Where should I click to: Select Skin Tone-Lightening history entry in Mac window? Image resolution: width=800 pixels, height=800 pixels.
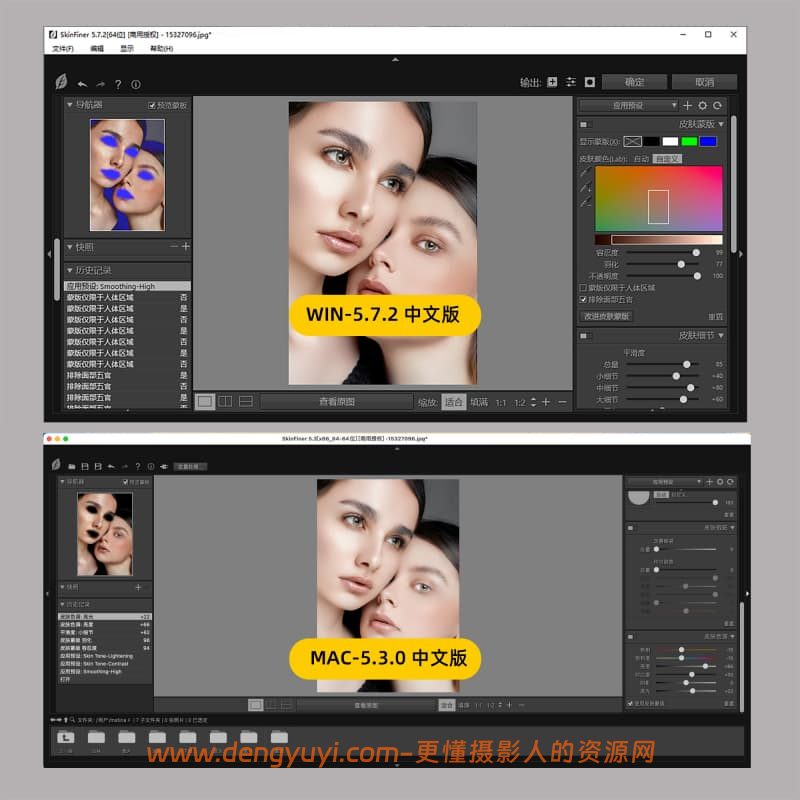105,656
